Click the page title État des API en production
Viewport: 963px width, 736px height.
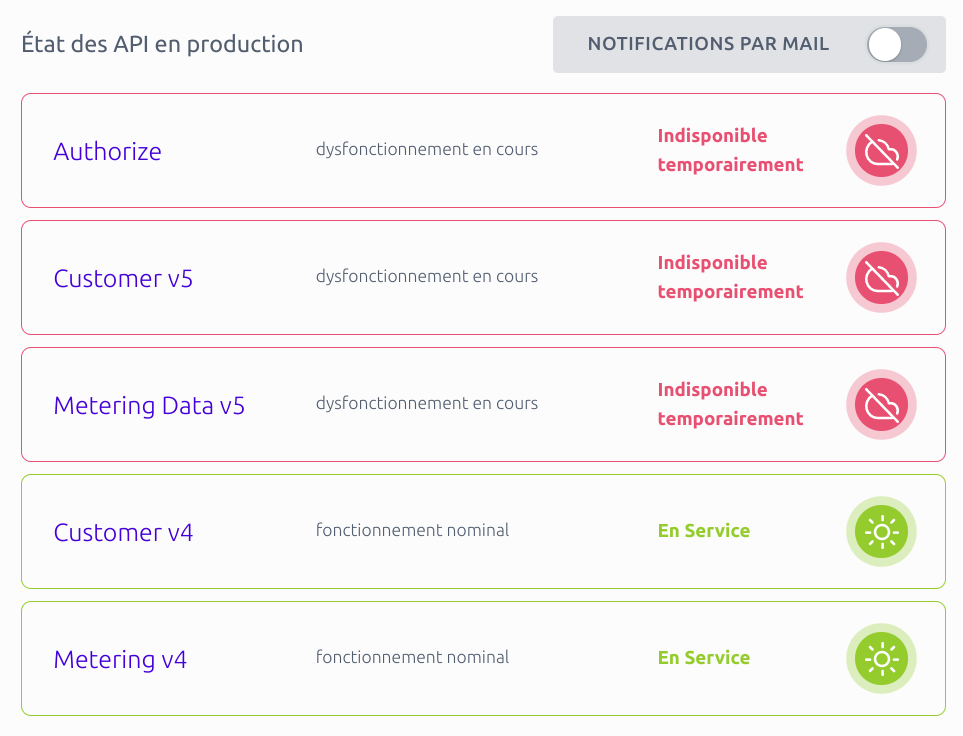pyautogui.click(x=162, y=44)
